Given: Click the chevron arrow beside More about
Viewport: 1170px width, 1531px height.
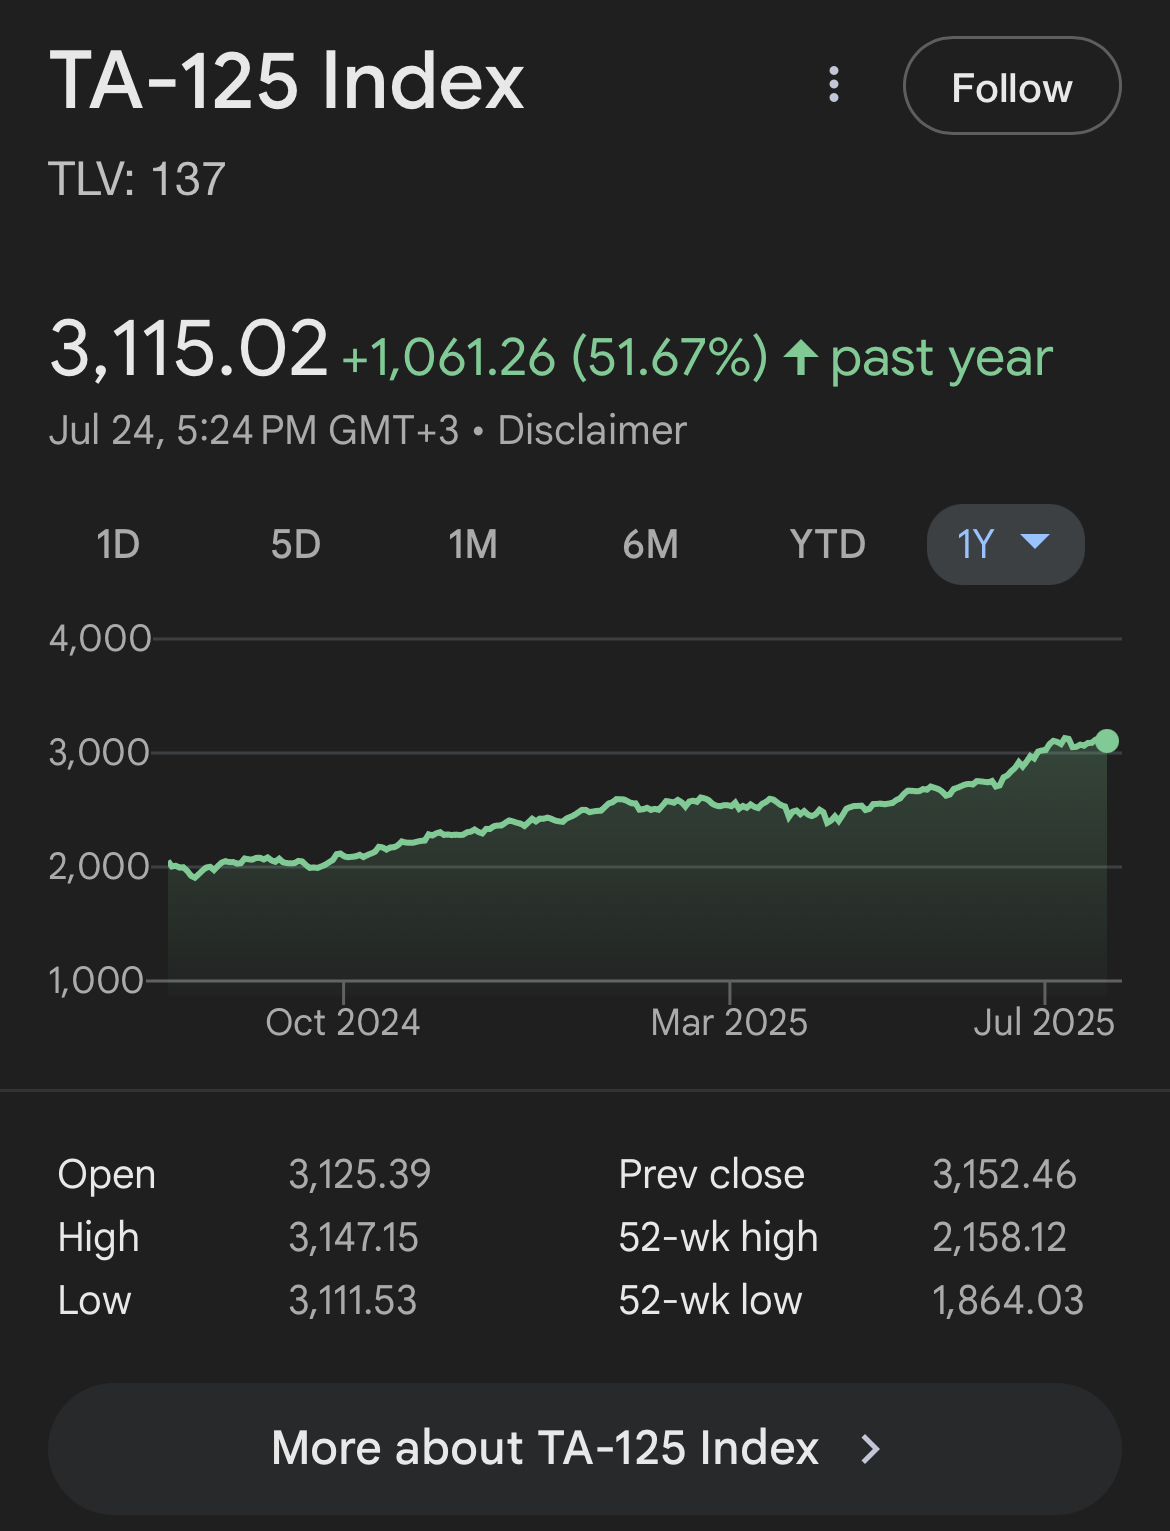Looking at the screenshot, I should 871,1448.
